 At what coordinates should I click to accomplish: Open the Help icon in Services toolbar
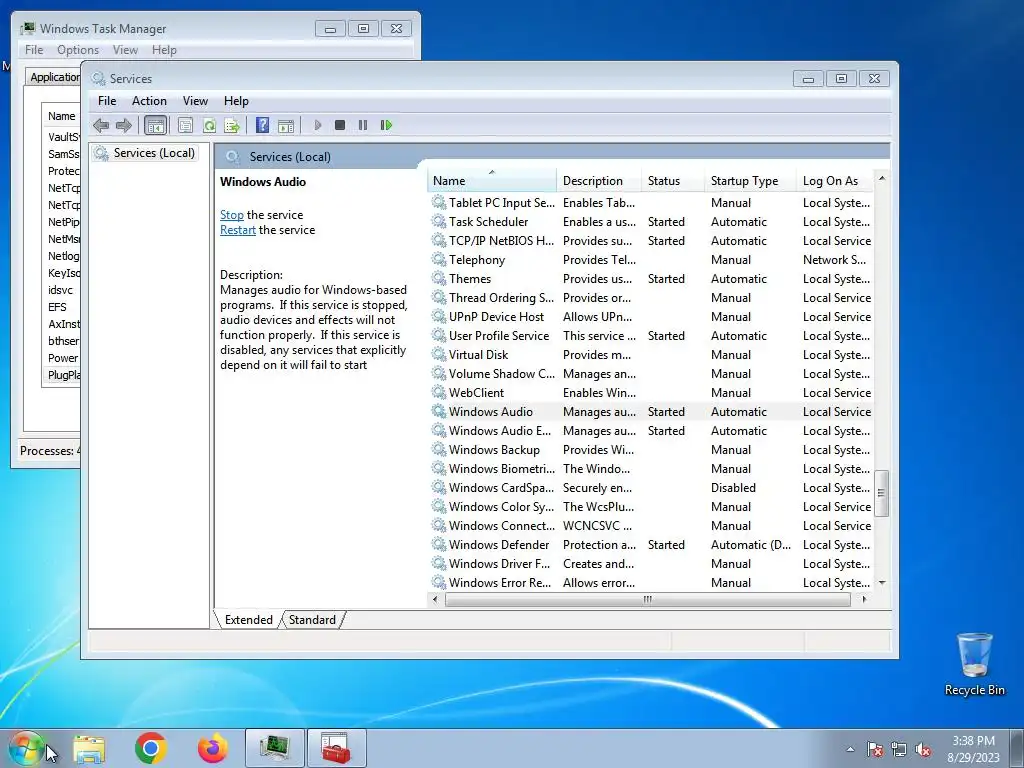pos(263,125)
